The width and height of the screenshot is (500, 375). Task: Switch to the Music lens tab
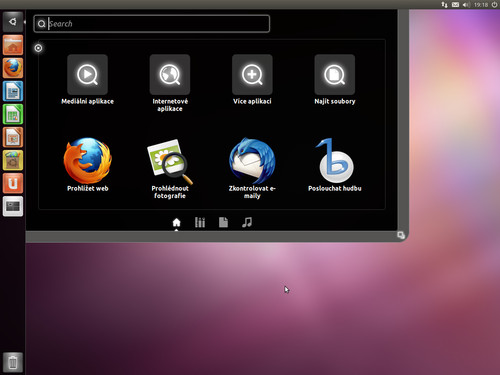tap(247, 222)
